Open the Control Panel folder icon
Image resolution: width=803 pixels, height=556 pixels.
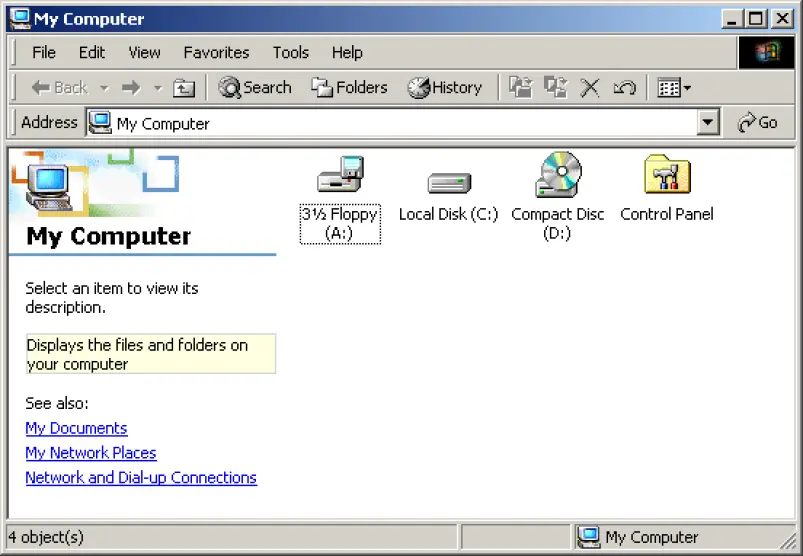tap(667, 174)
